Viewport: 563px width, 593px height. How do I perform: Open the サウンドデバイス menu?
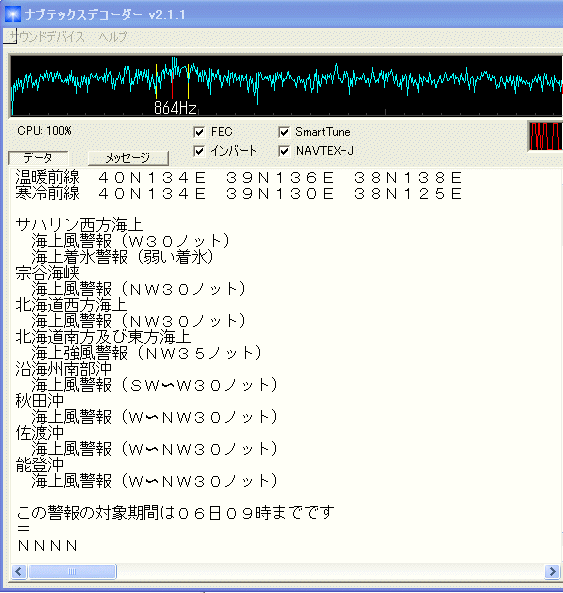(47, 37)
